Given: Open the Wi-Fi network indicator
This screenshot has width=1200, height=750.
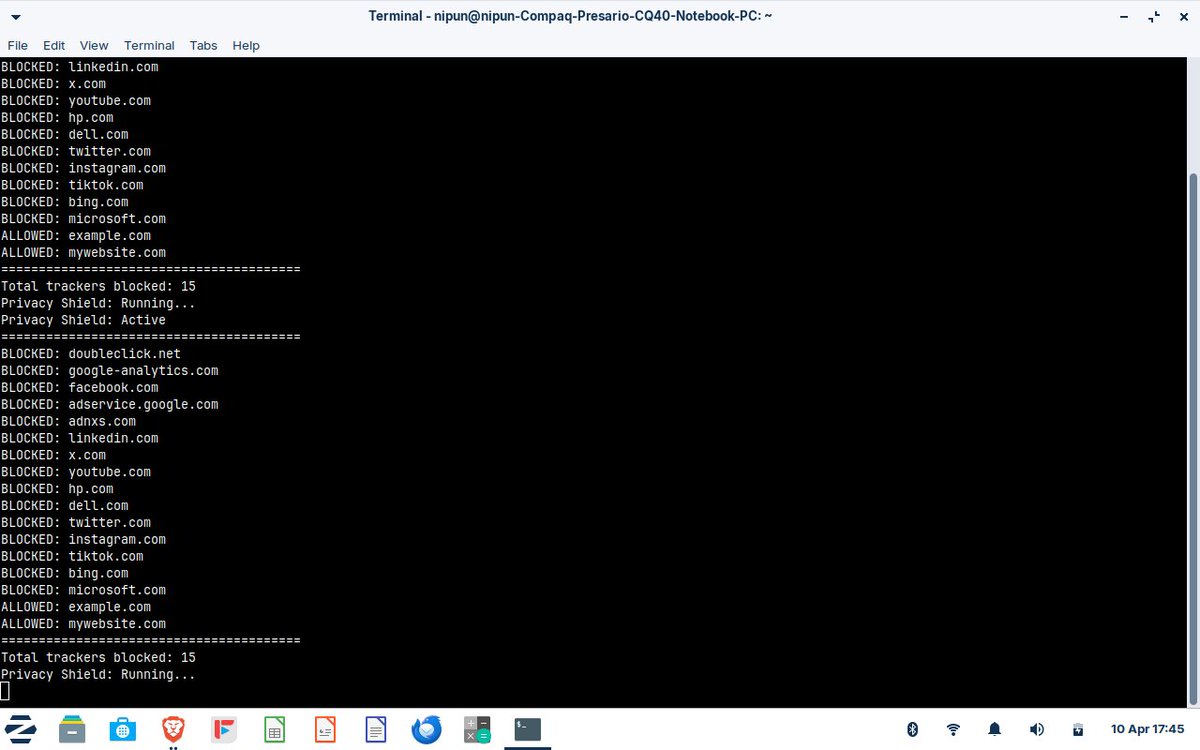Looking at the screenshot, I should tap(953, 730).
